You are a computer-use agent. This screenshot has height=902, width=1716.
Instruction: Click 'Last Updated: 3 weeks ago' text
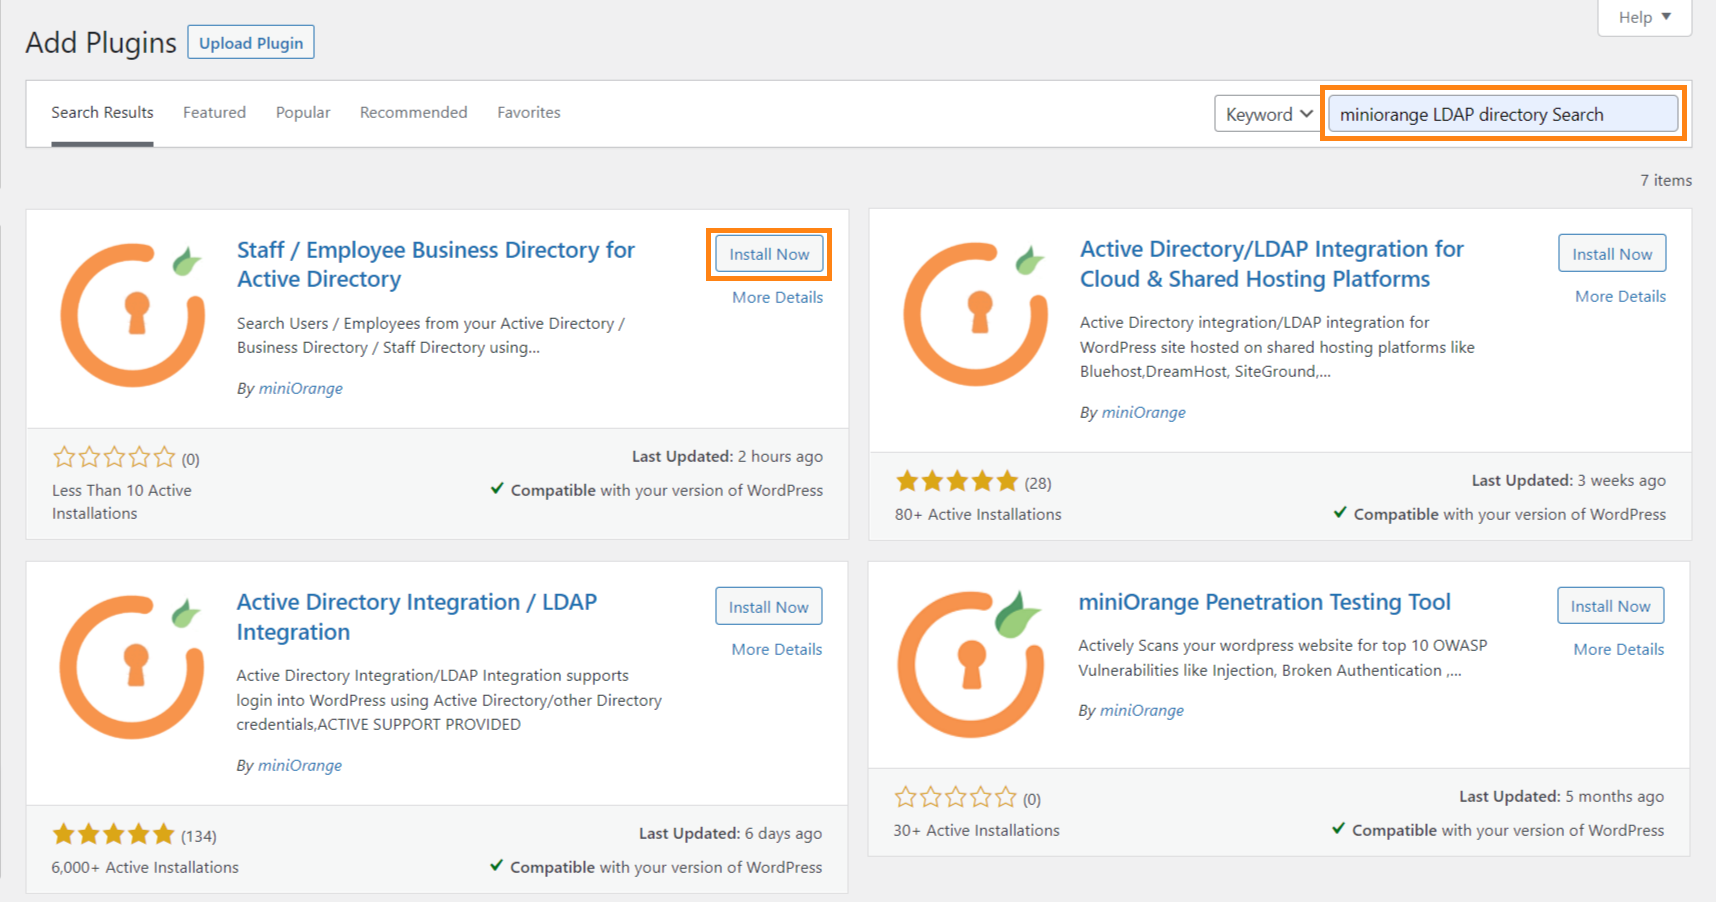pos(1568,480)
